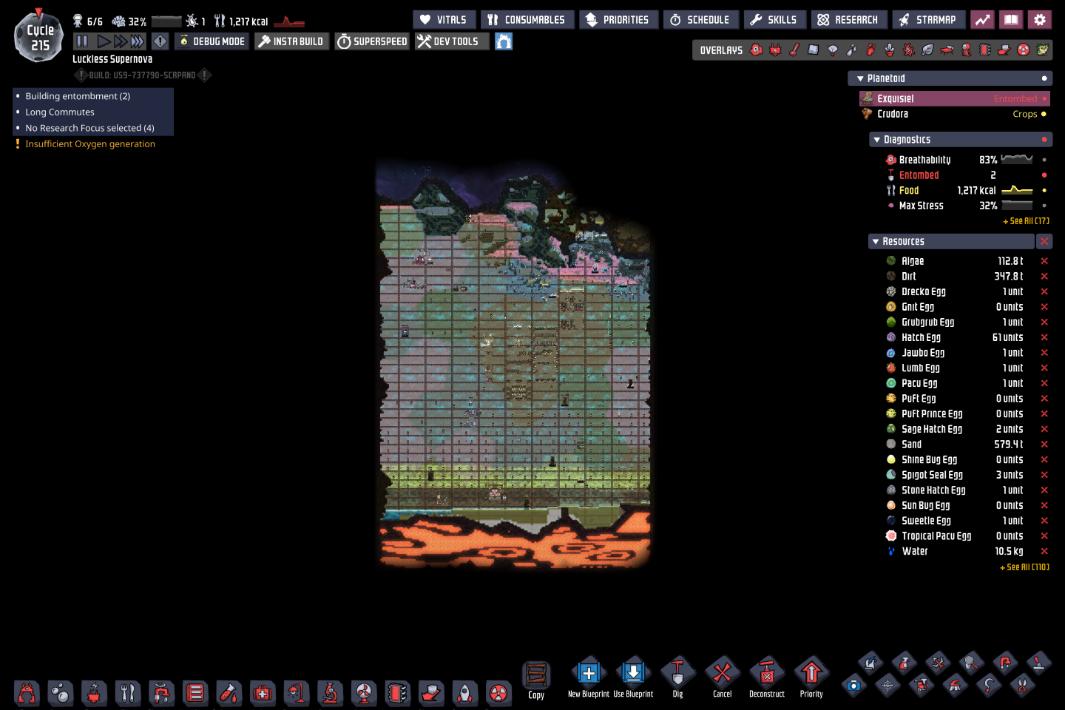Open the Furniture build category lamp icon
Viewport: 1065px width, 710px height.
pyautogui.click(x=296, y=693)
